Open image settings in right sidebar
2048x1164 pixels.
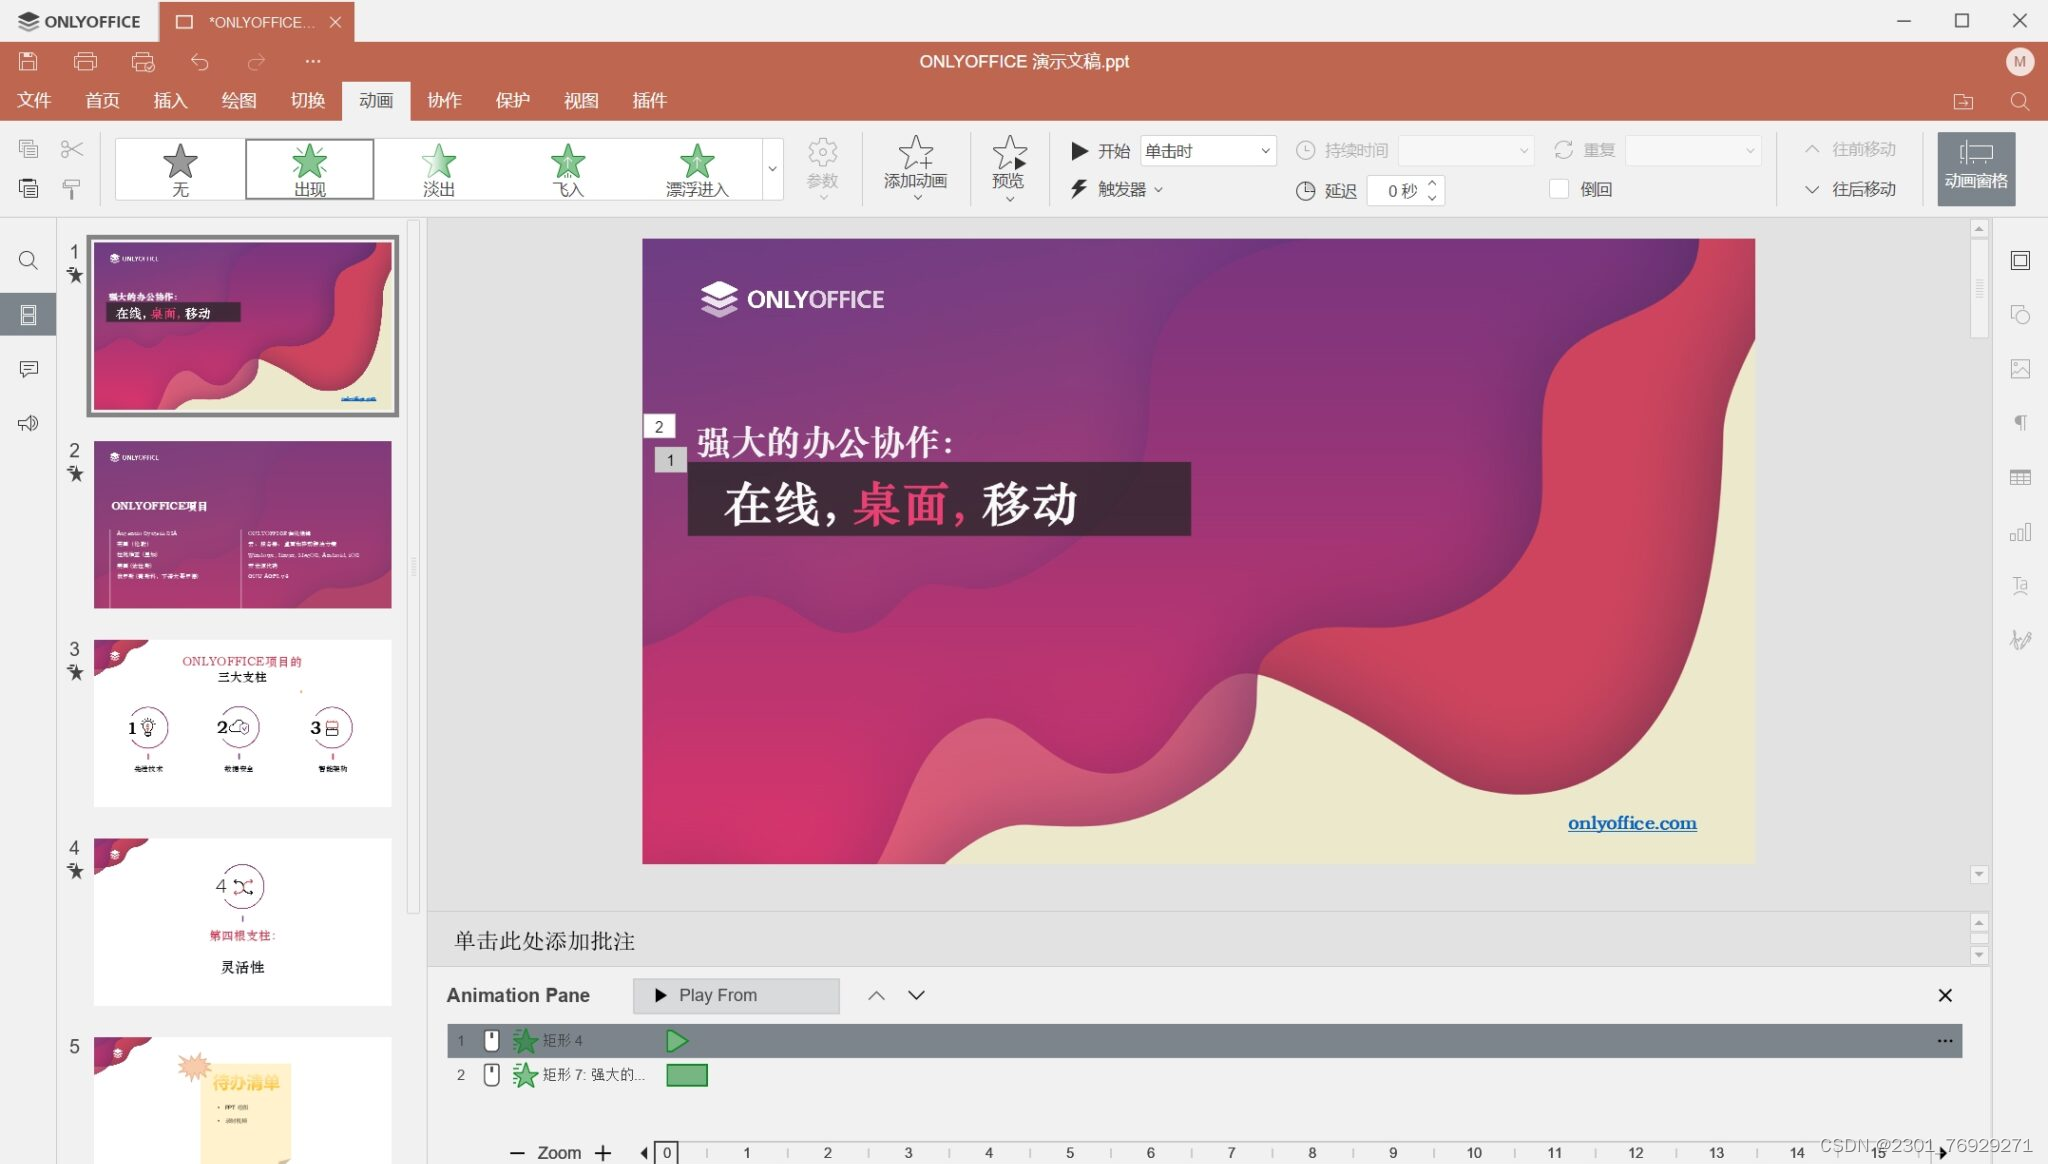[2020, 369]
